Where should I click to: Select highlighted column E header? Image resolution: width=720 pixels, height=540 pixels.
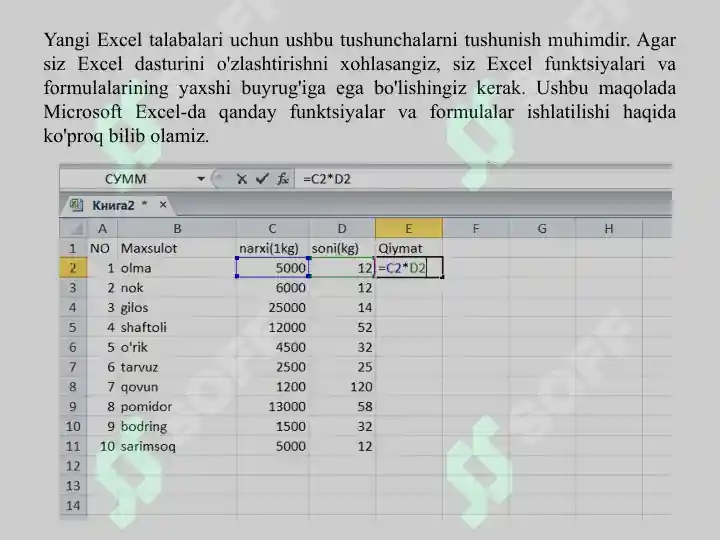[x=409, y=228]
